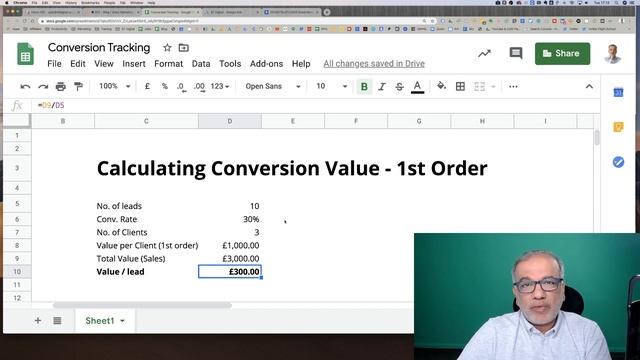Click the No. of leads label
The width and height of the screenshot is (640, 360).
pyautogui.click(x=119, y=206)
